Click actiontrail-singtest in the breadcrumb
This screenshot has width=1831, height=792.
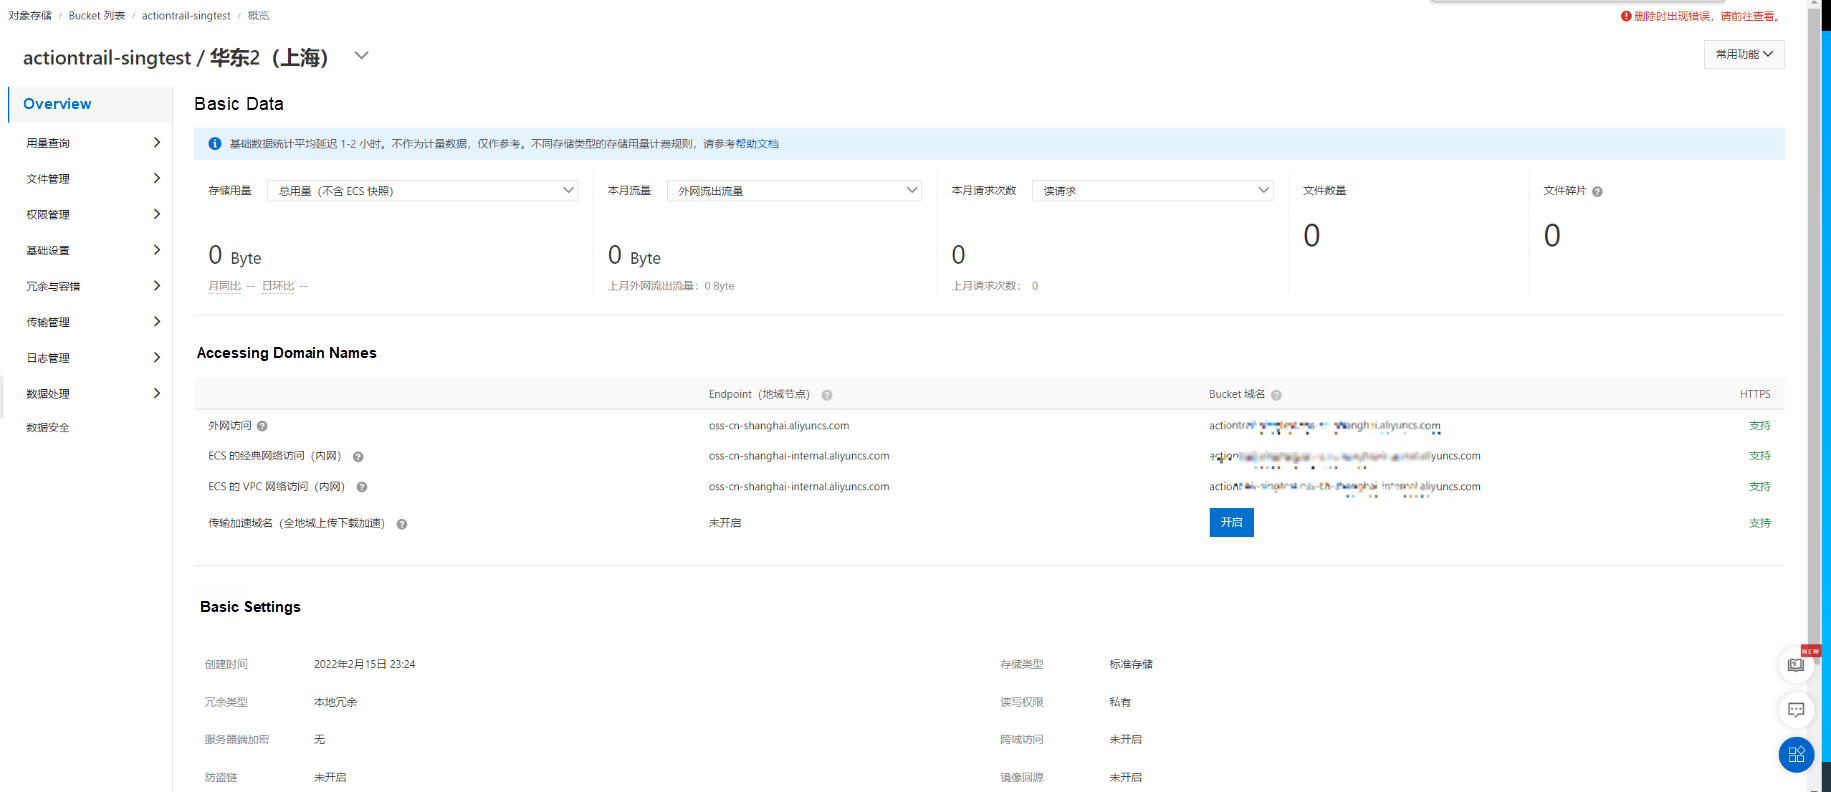click(186, 16)
